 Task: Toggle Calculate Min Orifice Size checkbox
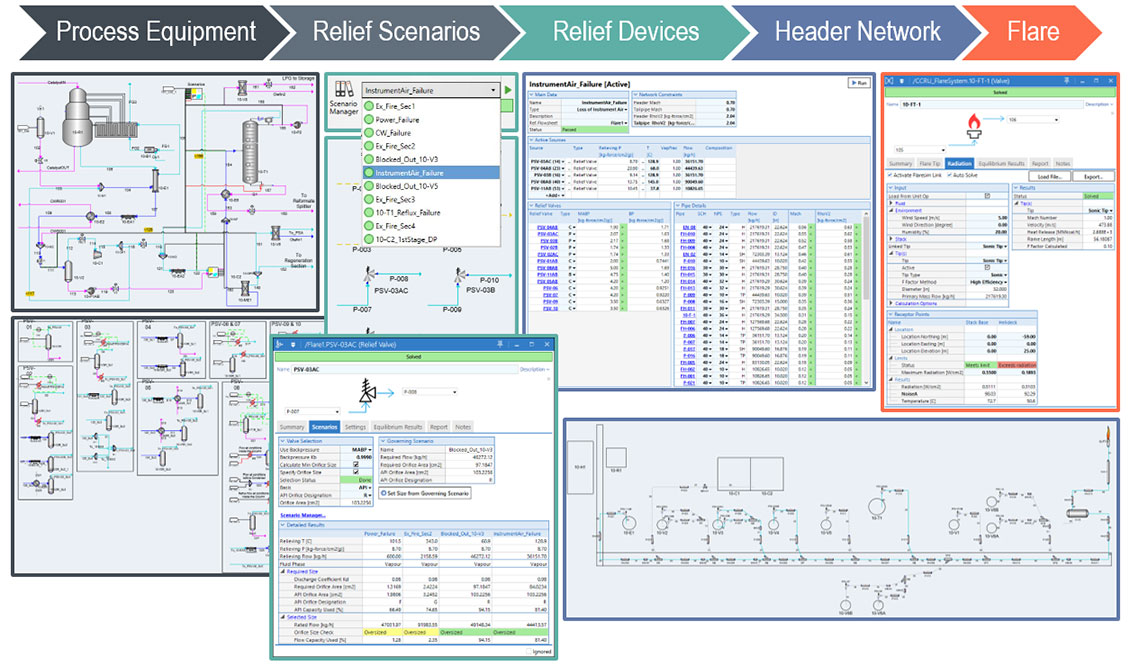(356, 465)
